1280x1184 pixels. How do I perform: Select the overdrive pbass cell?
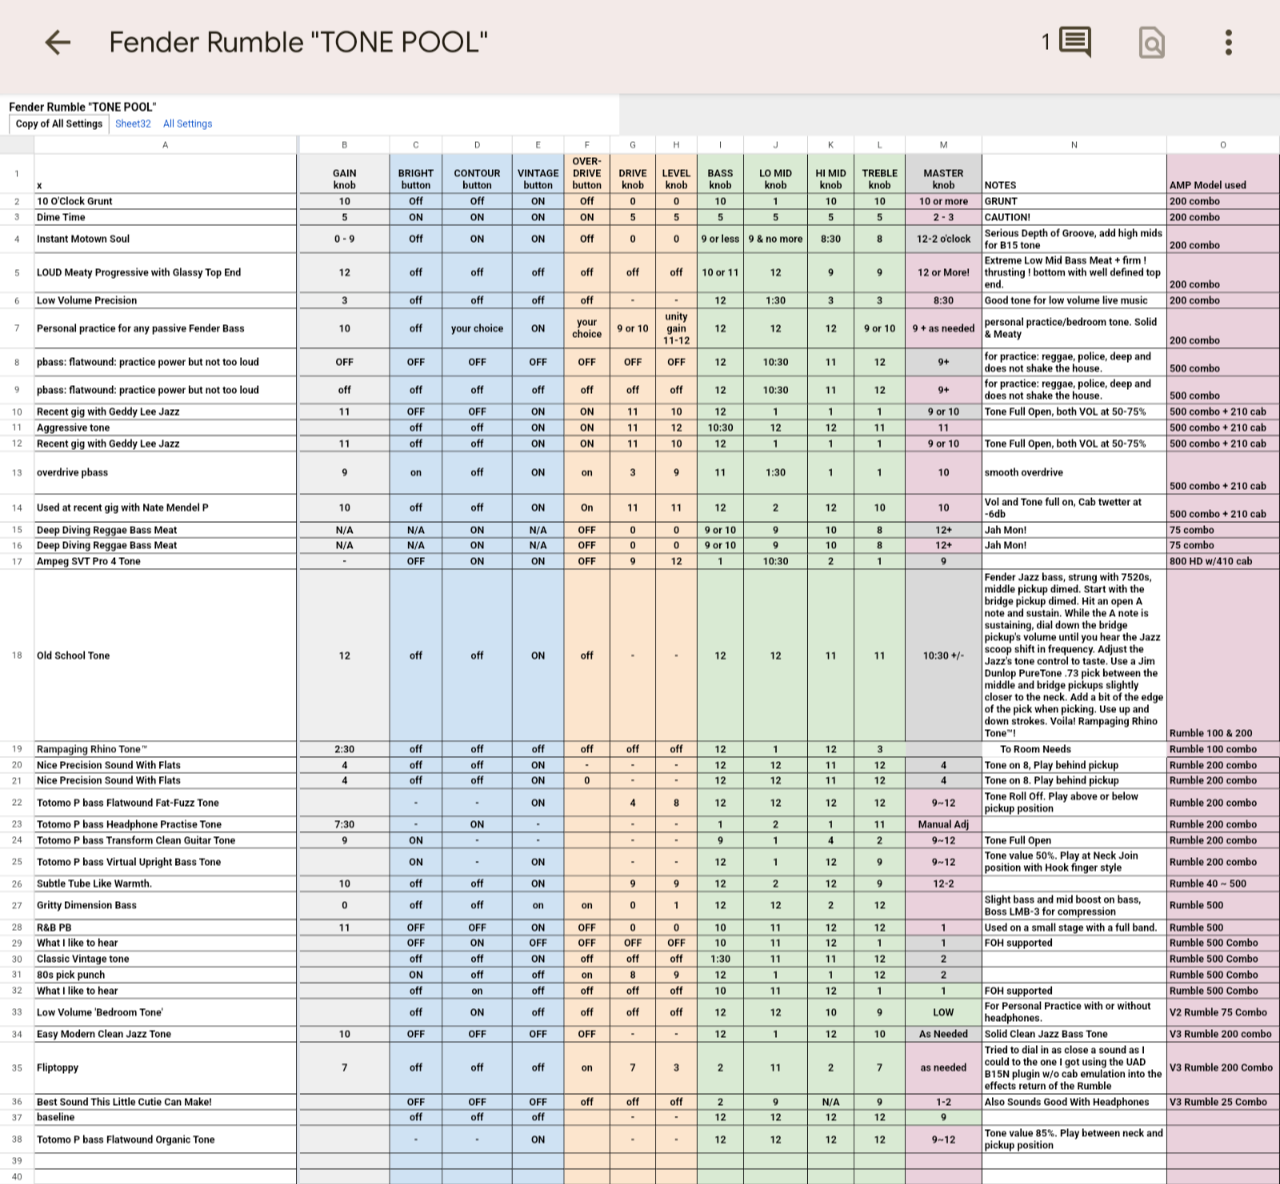point(165,472)
